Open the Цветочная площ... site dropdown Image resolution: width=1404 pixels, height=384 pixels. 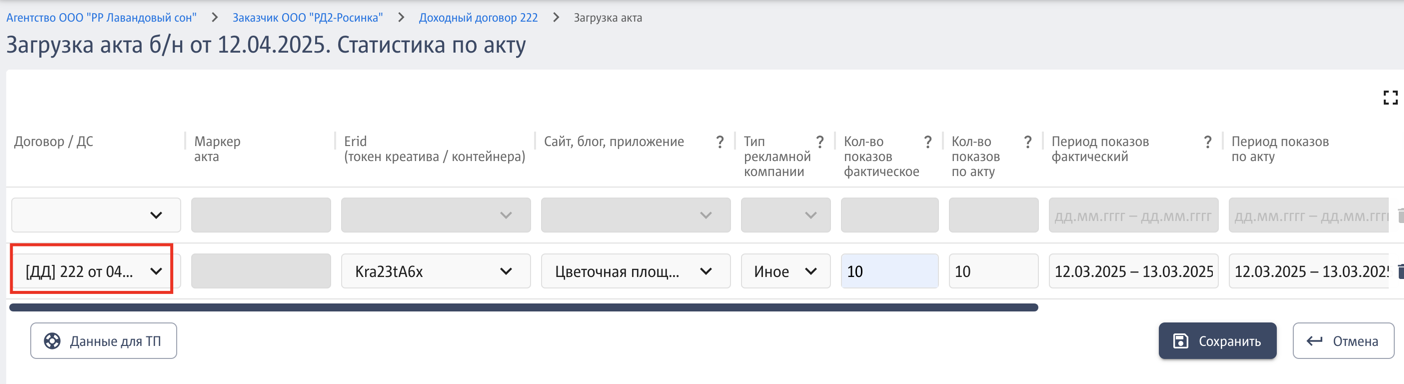(x=635, y=271)
